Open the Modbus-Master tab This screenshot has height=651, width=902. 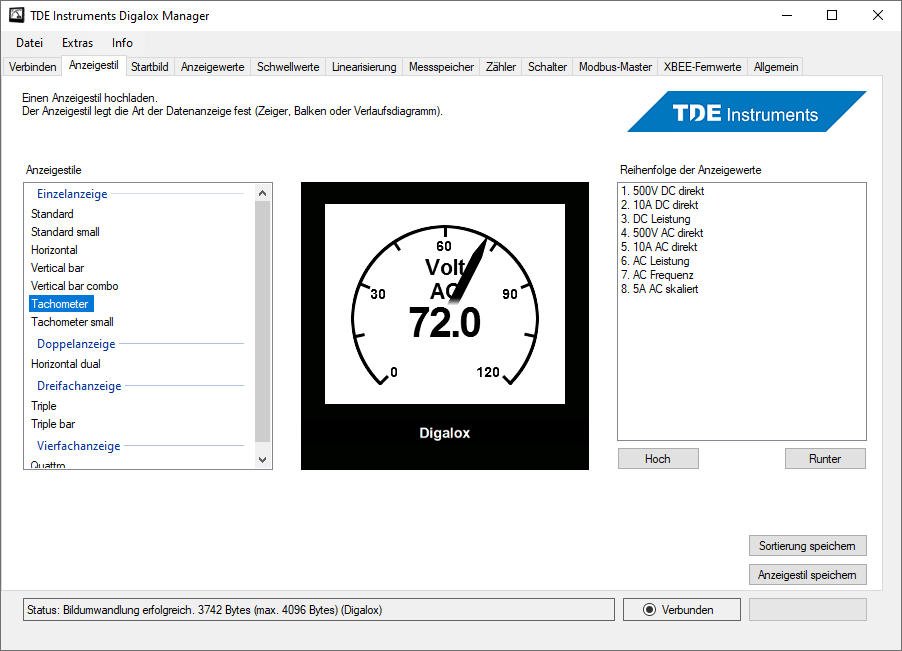click(615, 67)
